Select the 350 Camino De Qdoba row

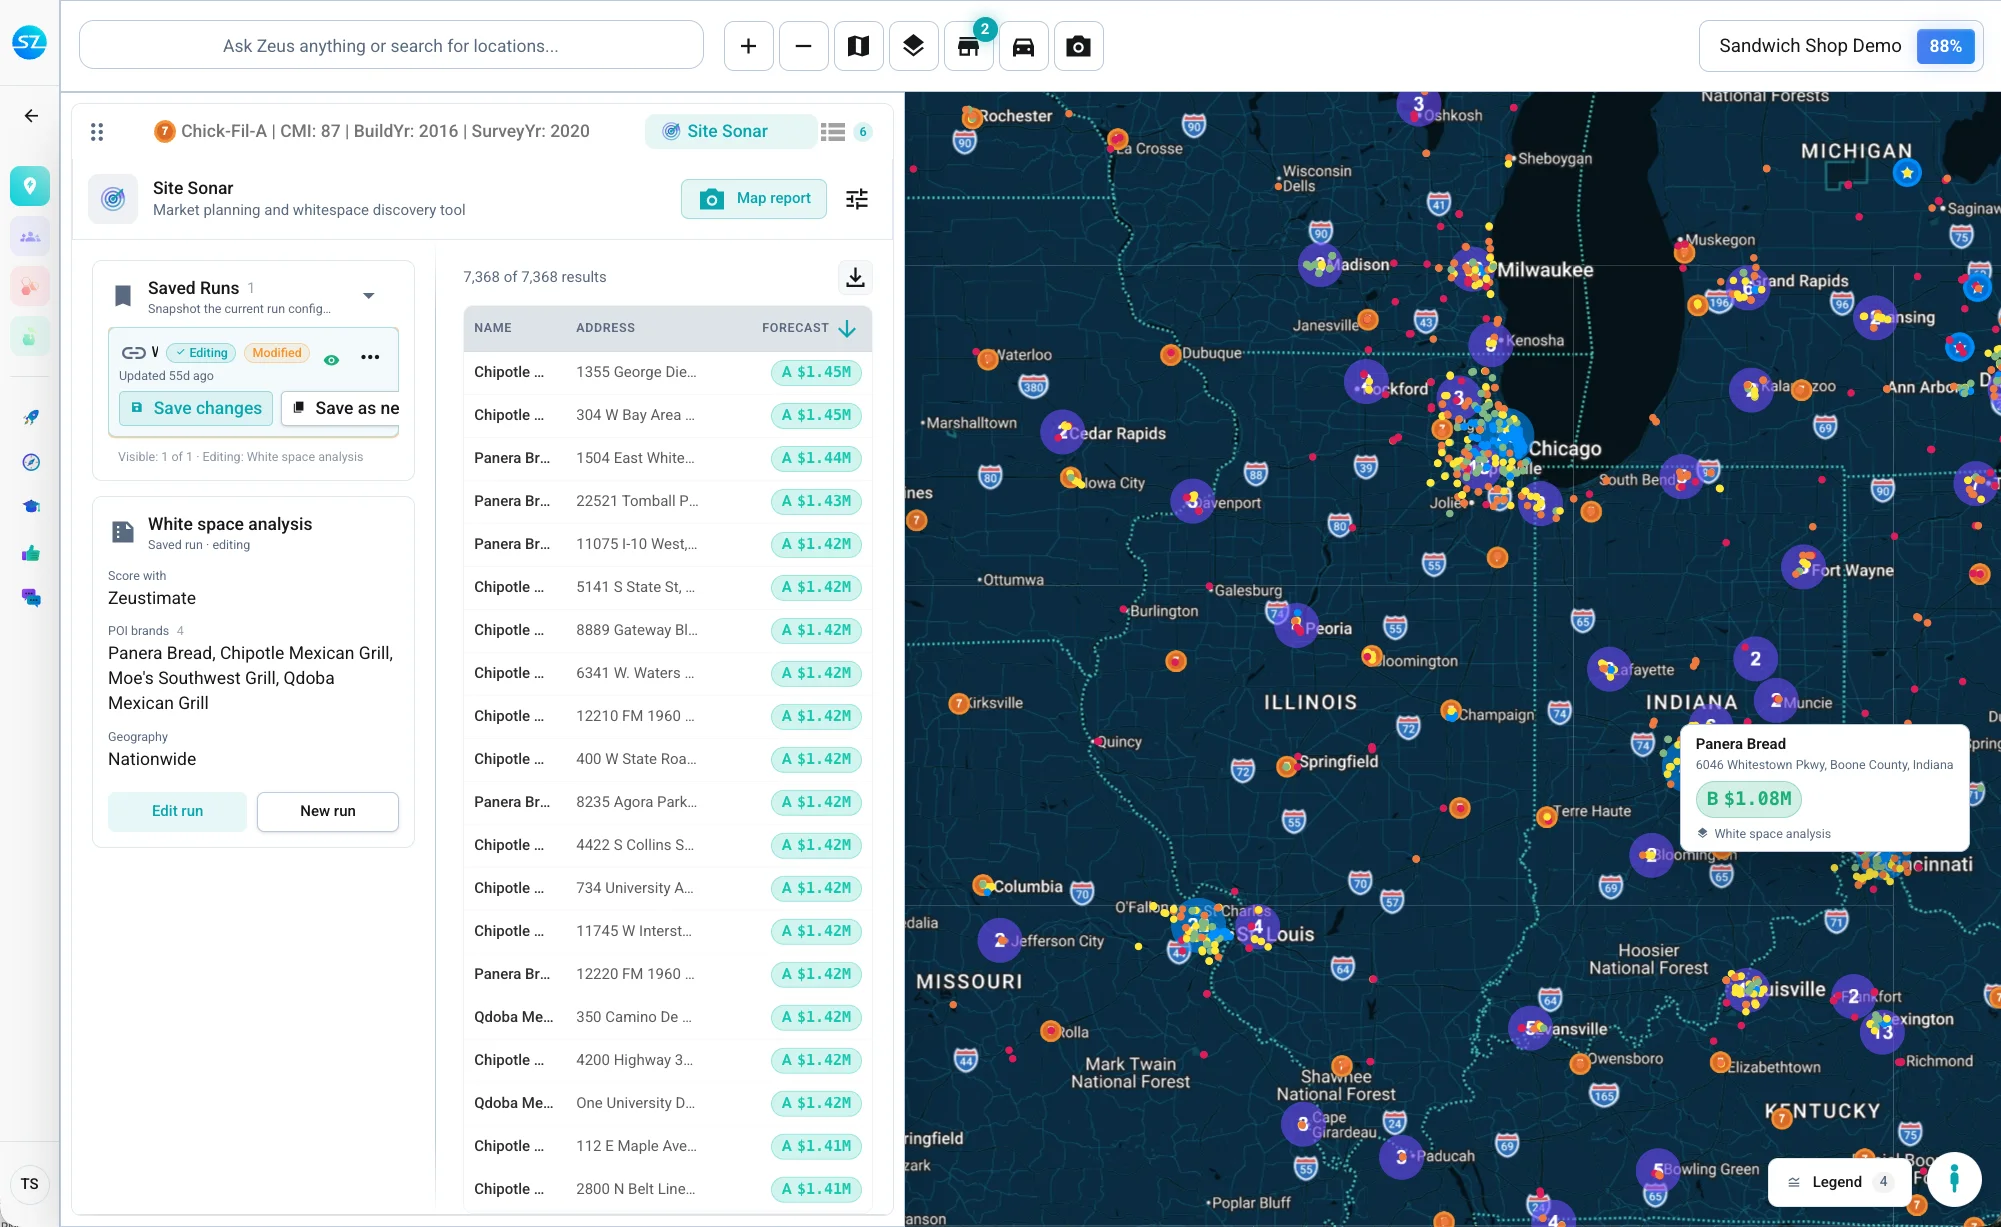click(667, 1017)
